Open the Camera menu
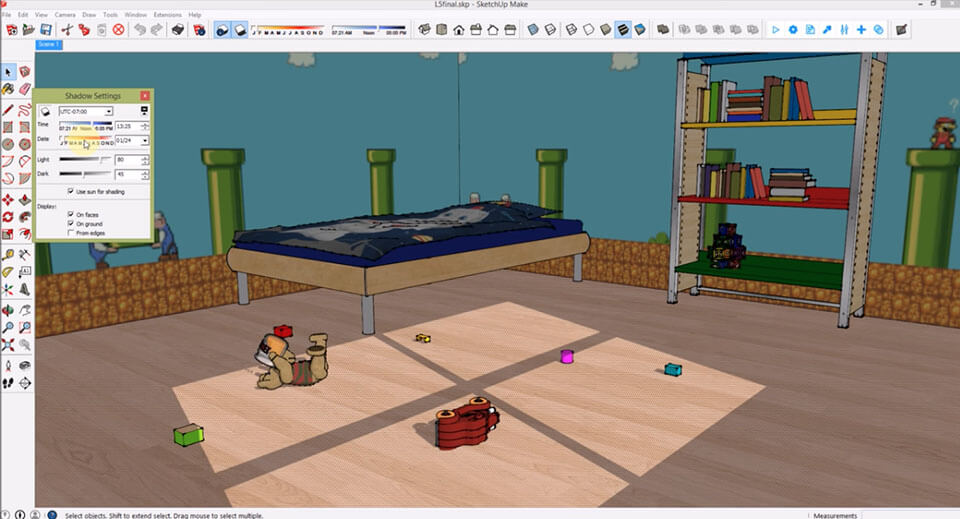Screen dimensions: 960x519 (x=64, y=15)
